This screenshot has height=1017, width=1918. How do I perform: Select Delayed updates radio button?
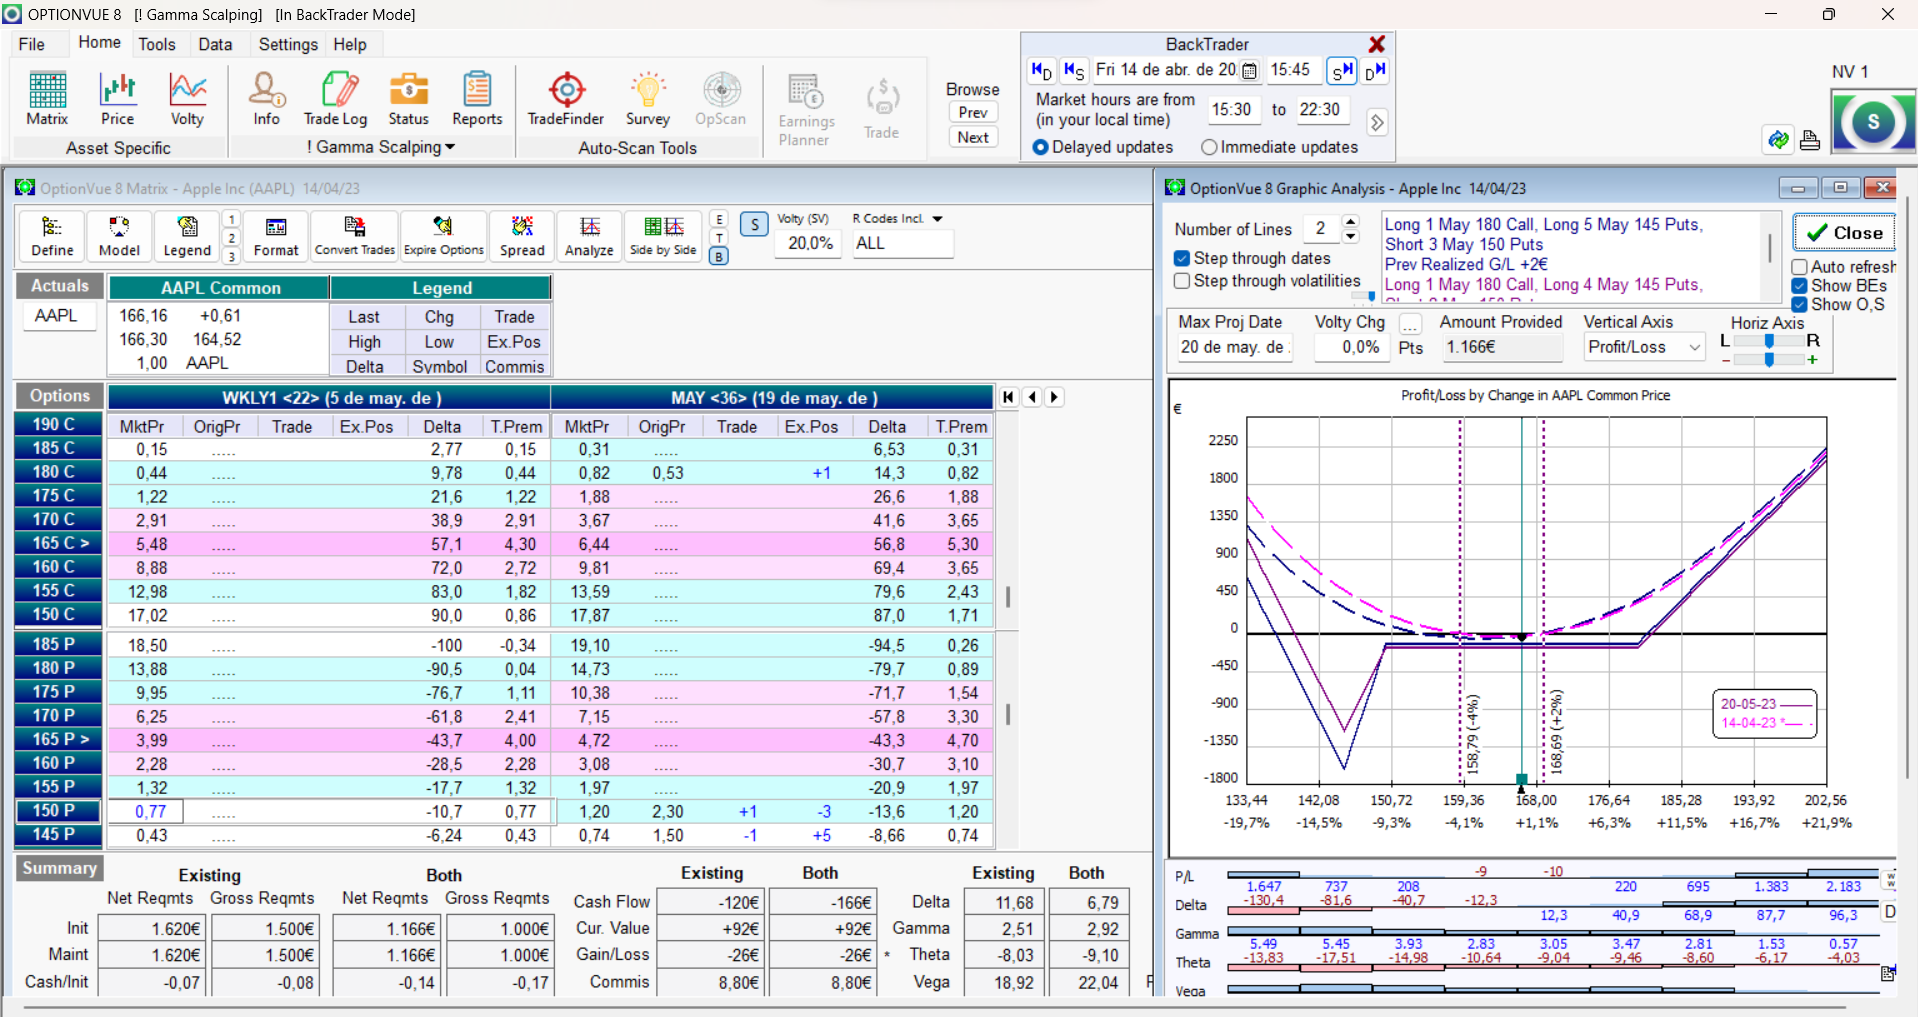1040,147
